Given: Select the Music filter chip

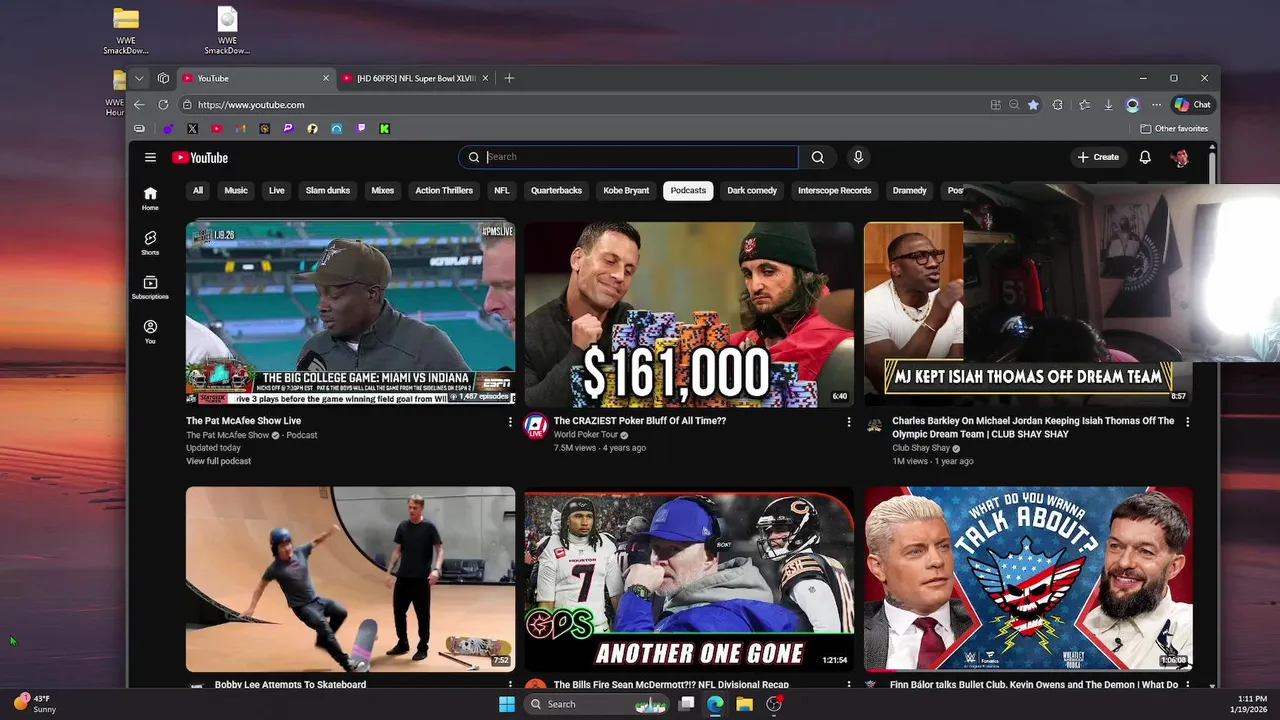Looking at the screenshot, I should pos(236,190).
